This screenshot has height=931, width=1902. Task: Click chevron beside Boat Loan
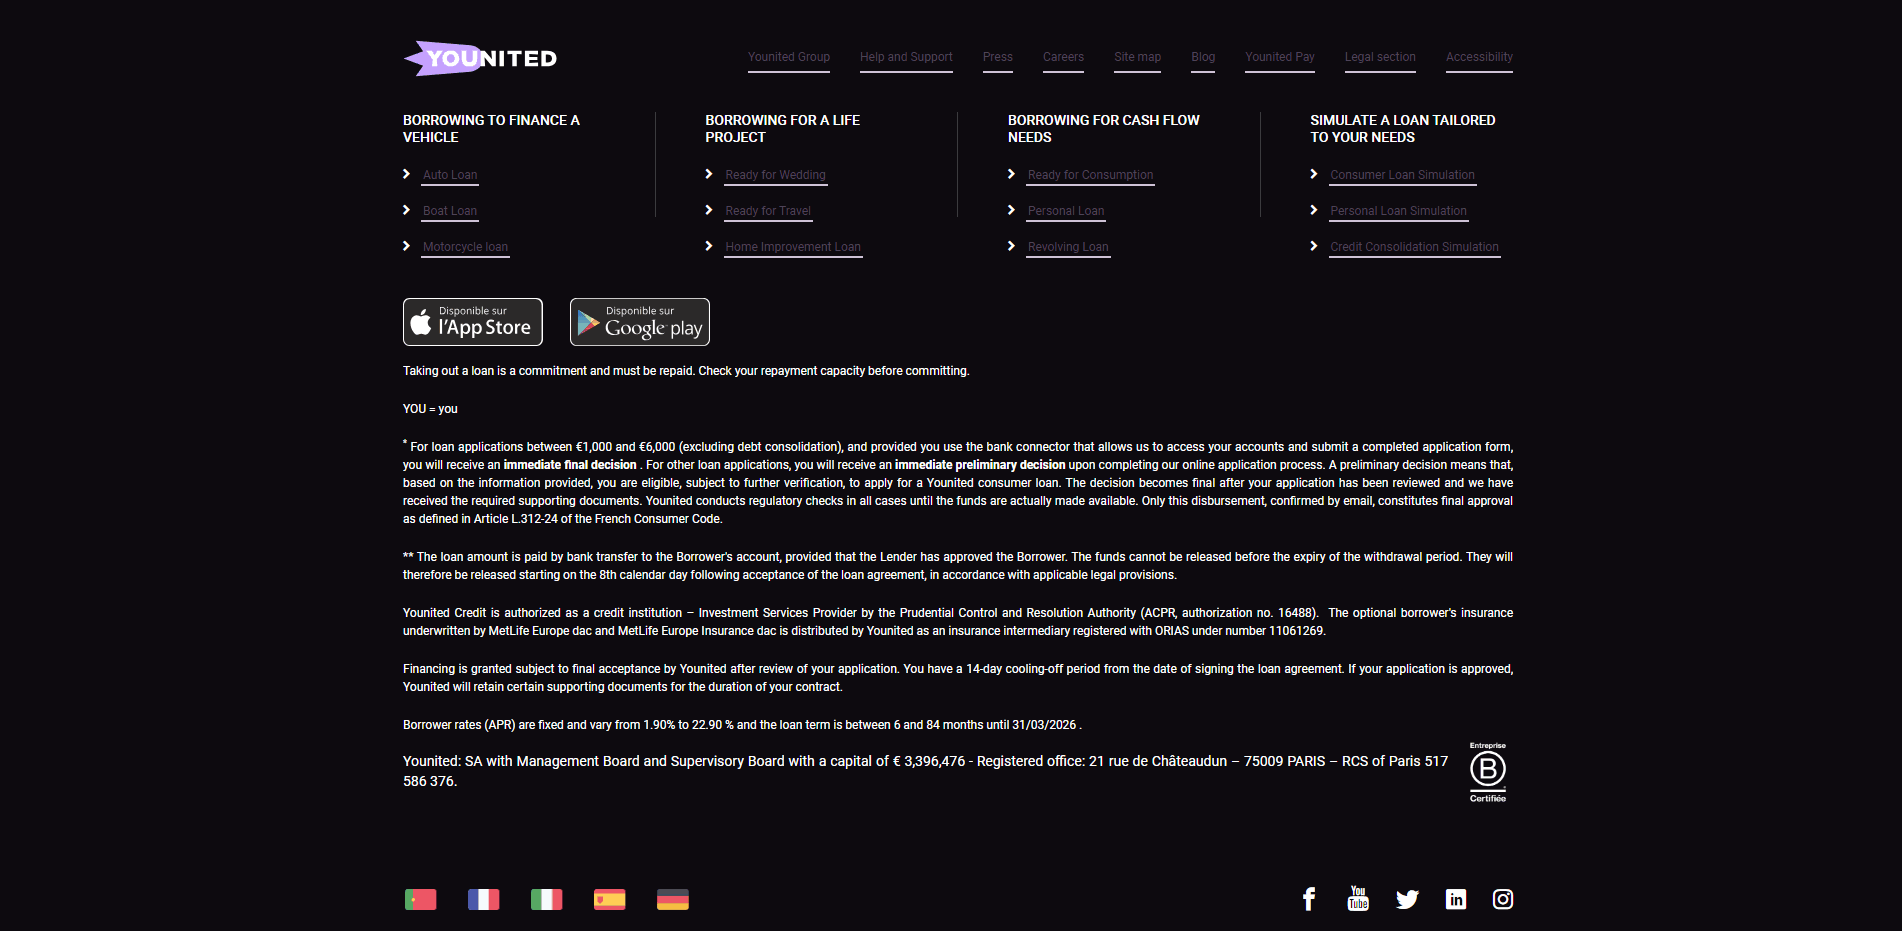(407, 210)
